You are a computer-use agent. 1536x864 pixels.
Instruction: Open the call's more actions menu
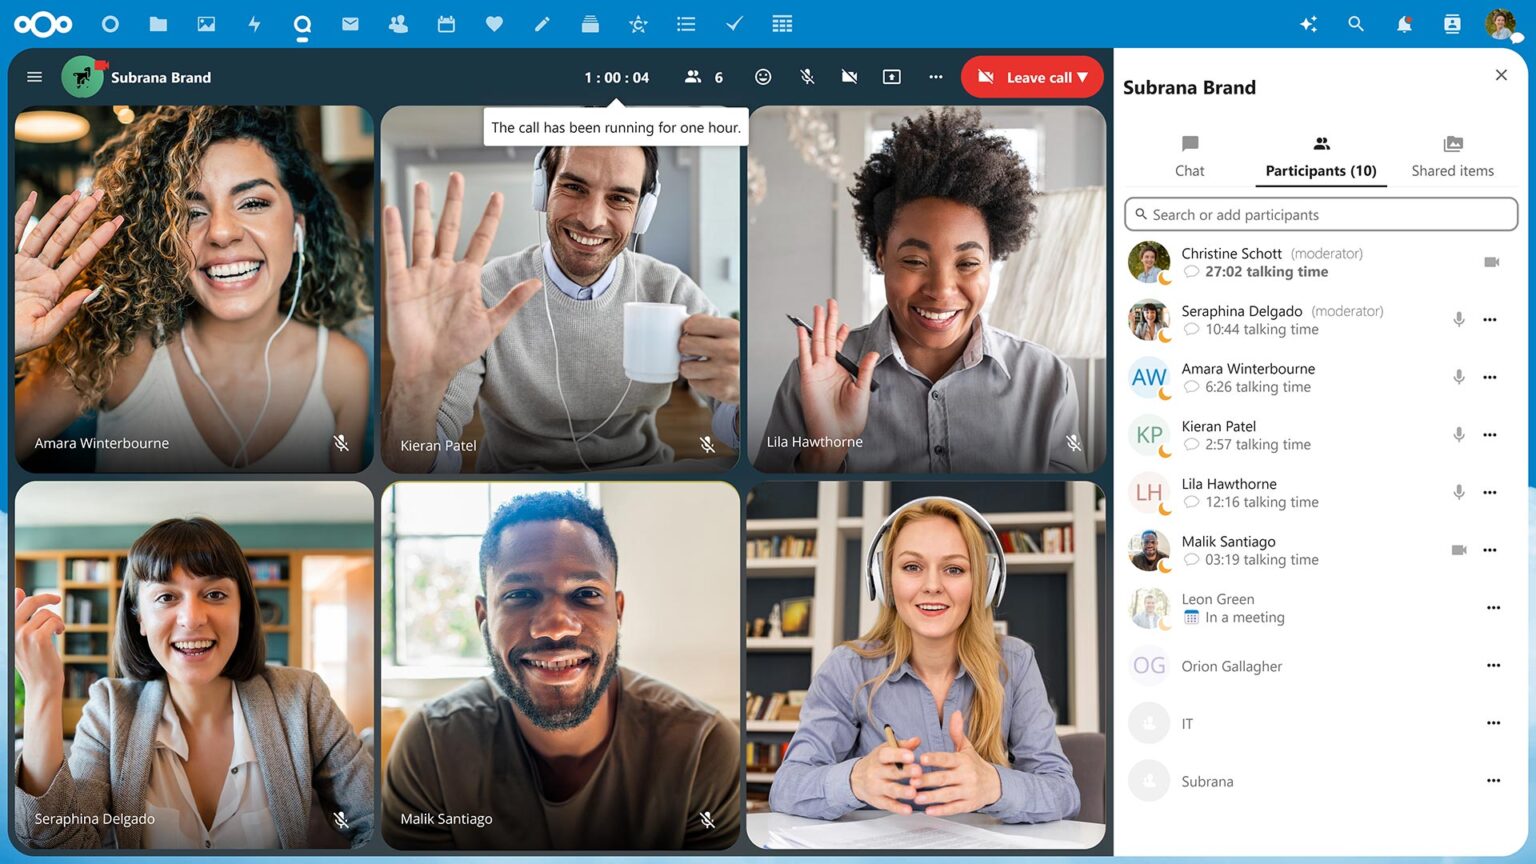[935, 76]
